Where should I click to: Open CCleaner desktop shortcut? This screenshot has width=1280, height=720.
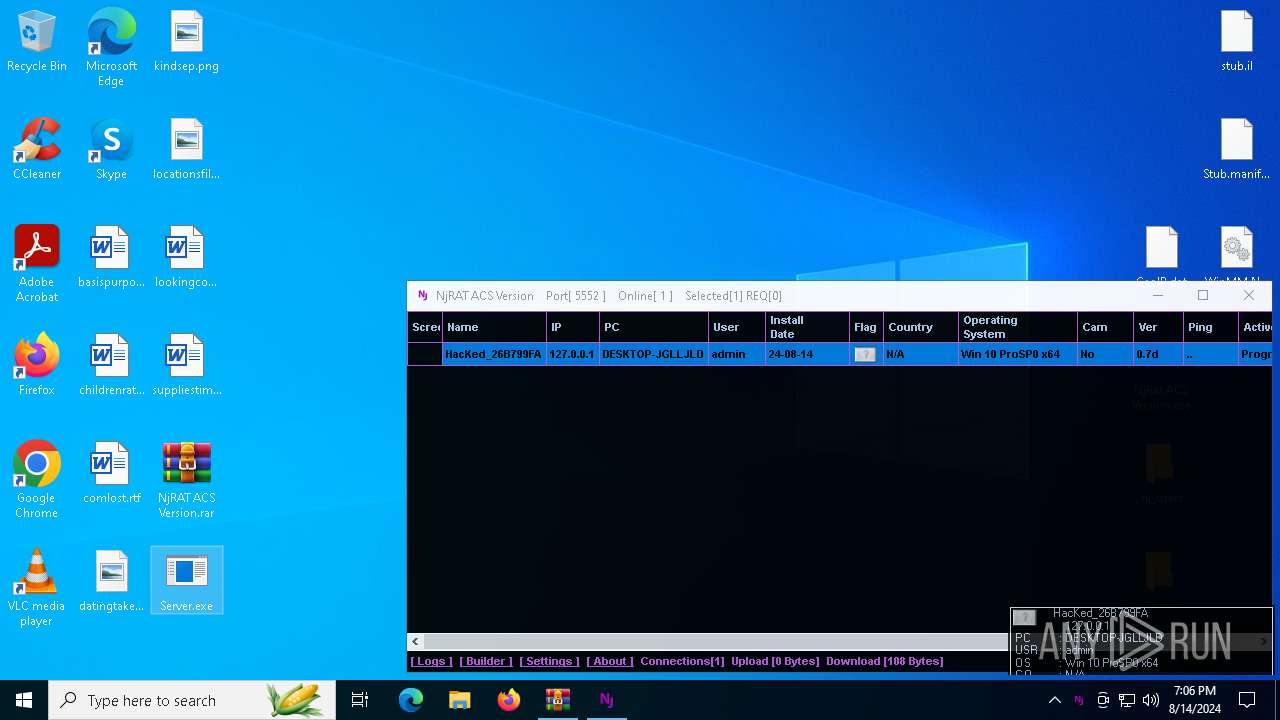coord(37,149)
